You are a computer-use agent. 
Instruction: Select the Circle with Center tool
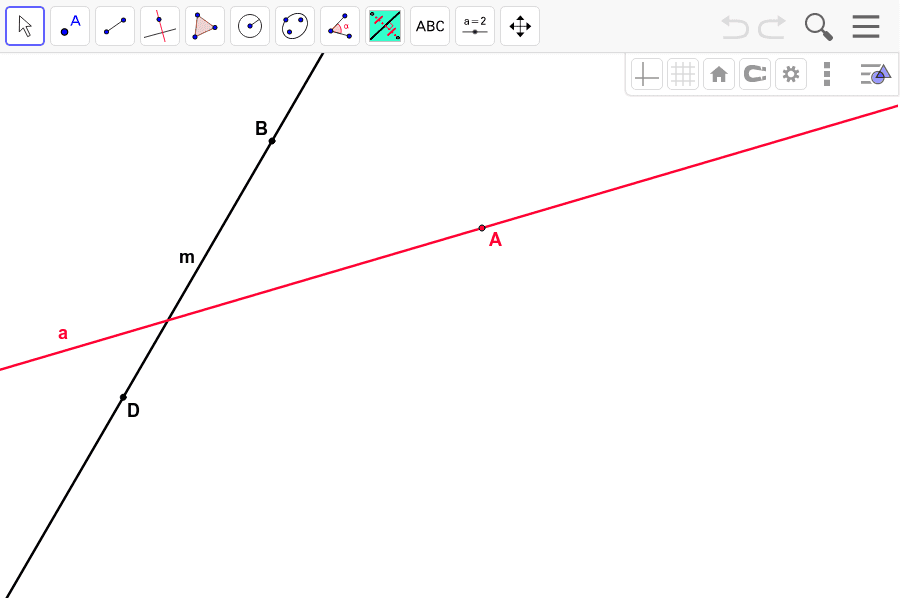[250, 26]
